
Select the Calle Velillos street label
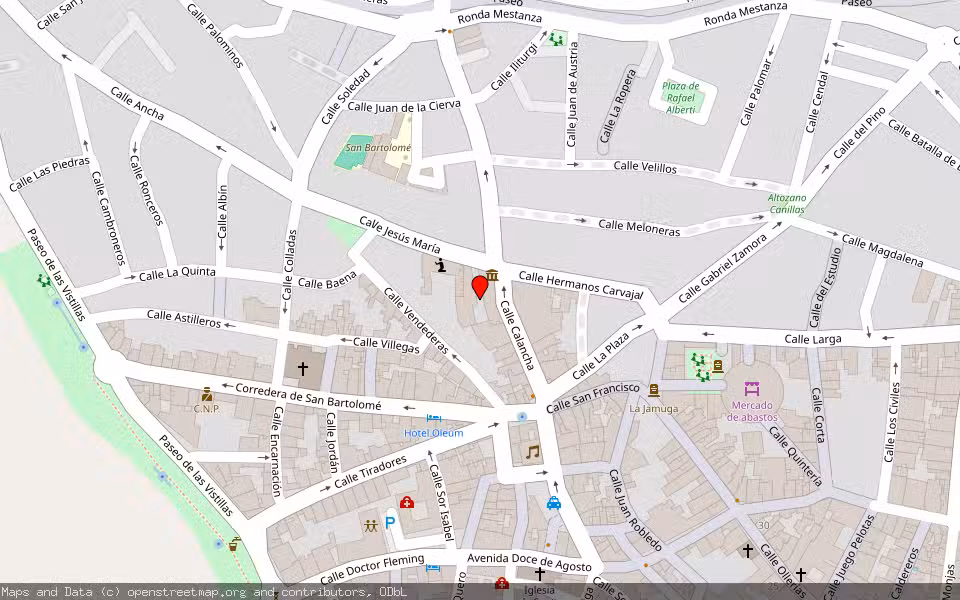point(645,167)
